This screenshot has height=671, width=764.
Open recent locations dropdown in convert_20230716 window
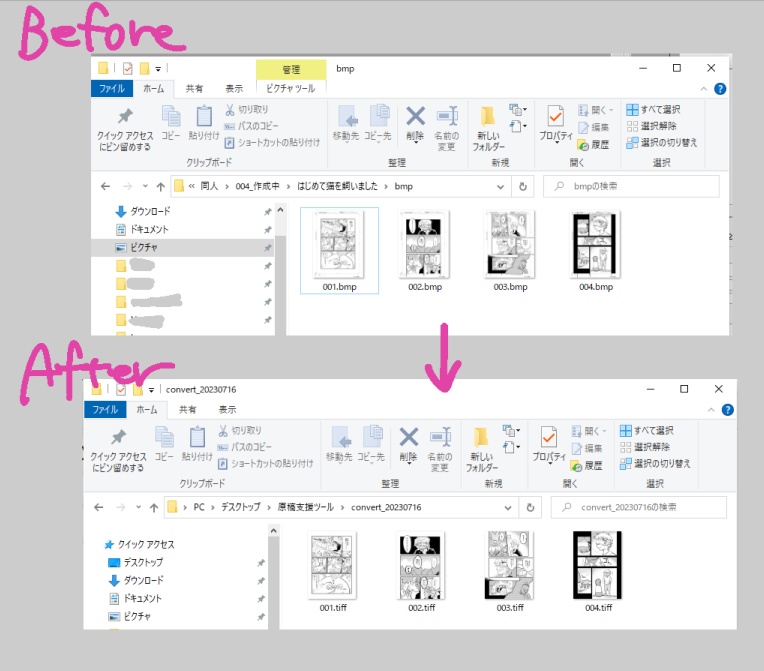coord(138,507)
